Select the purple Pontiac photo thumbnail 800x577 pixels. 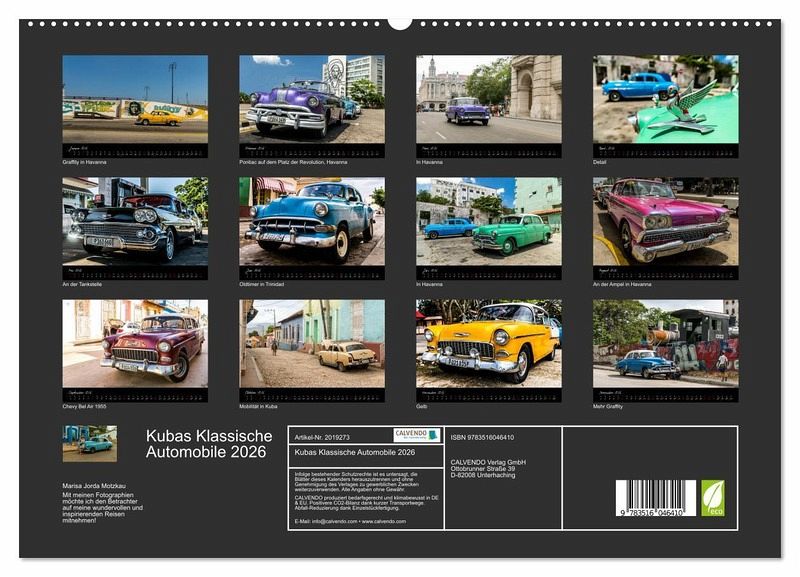pos(311,100)
